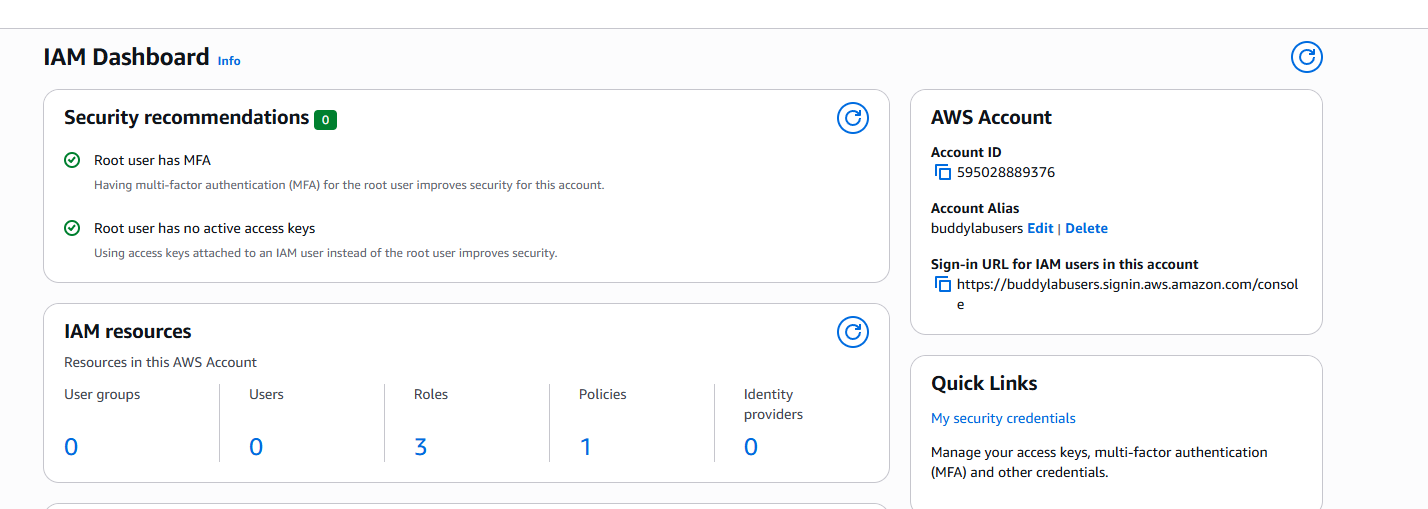Open the Users count link
The height and width of the screenshot is (509, 1428).
coord(256,447)
